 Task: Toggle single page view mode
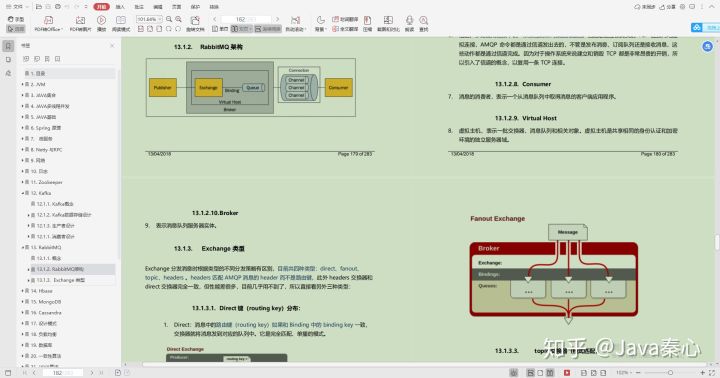click(x=220, y=29)
